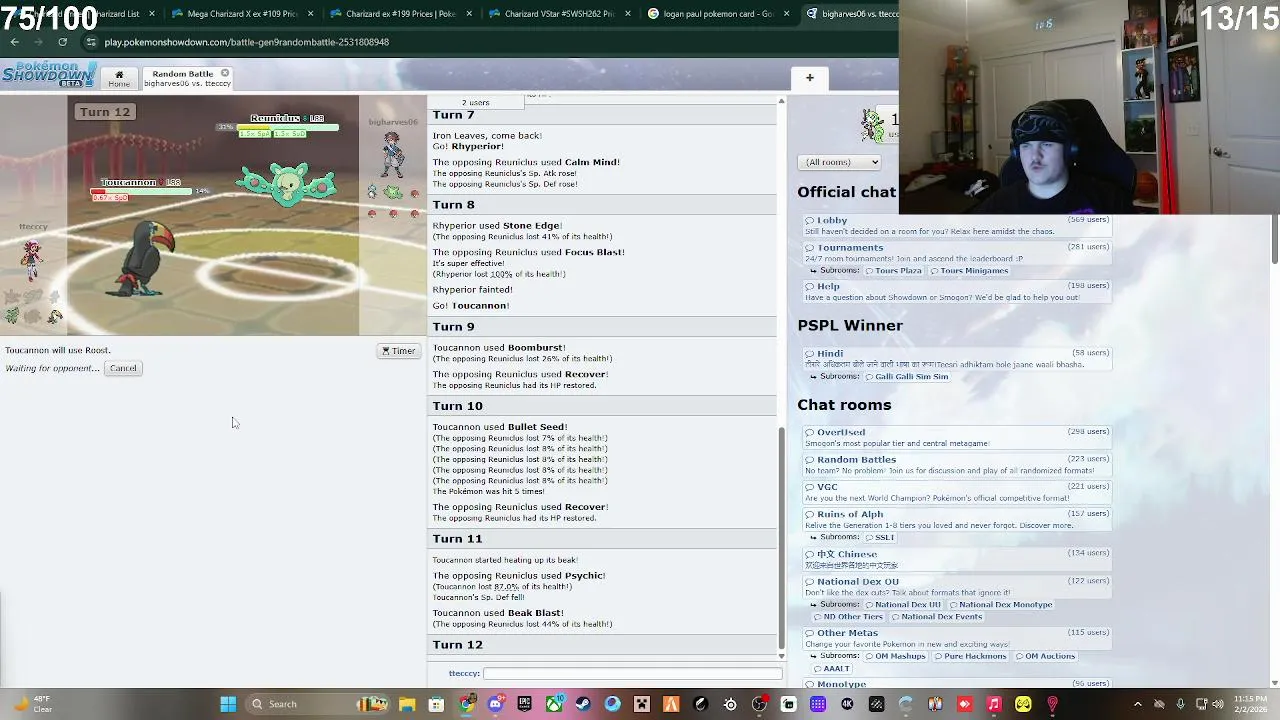The width and height of the screenshot is (1280, 720).
Task: Open Google Chrome from the taskbar
Action: [x=466, y=704]
